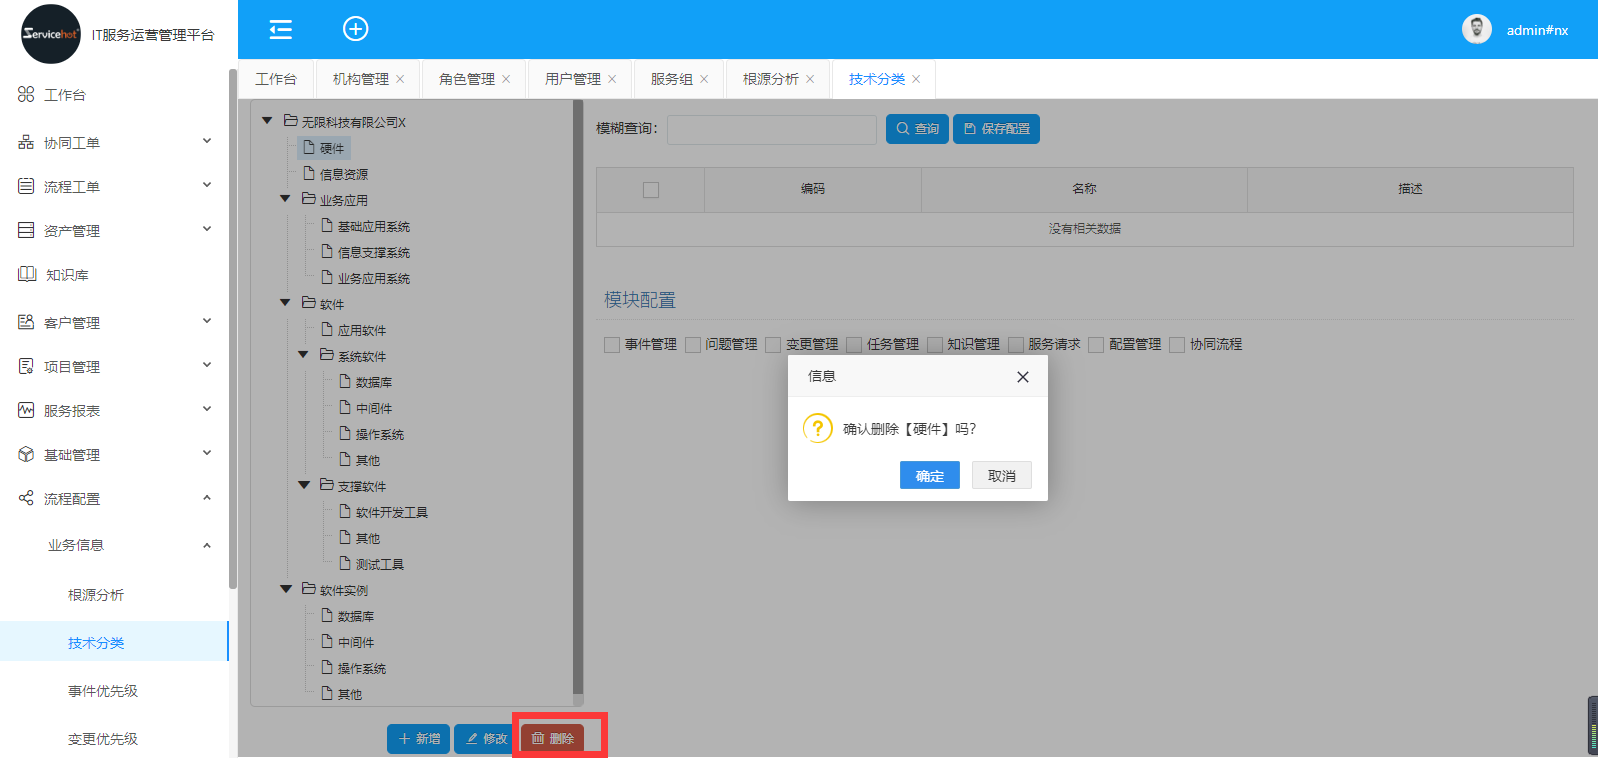Check the 事件管理 checkbox
Screen dimensions: 1598x758
(612, 345)
